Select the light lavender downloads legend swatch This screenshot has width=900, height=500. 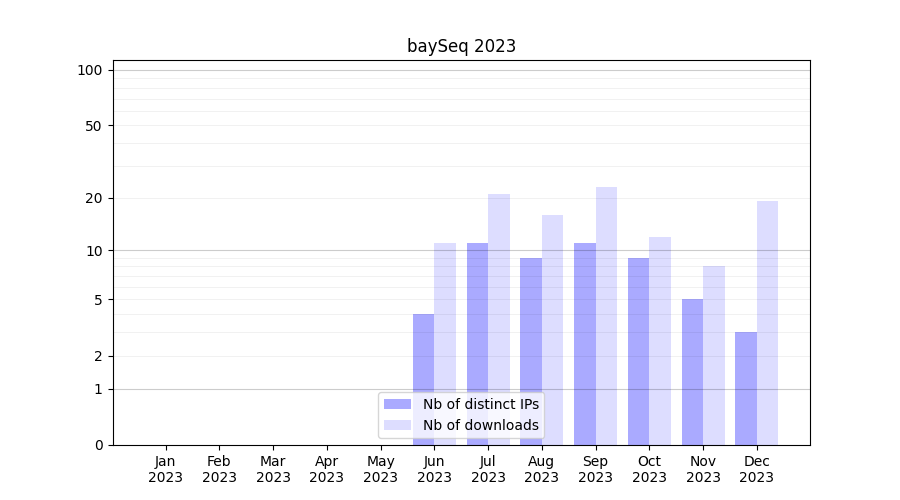pos(397,425)
